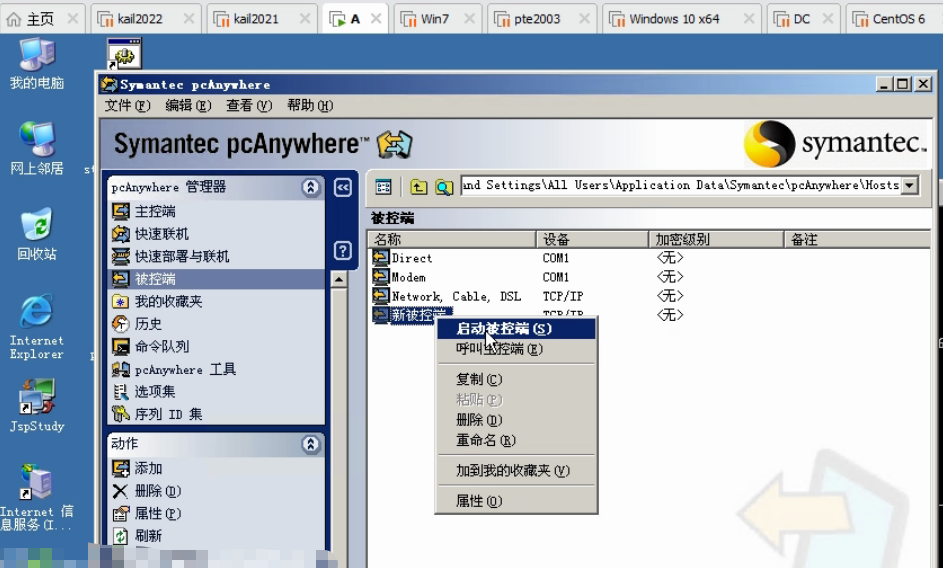
Task: Click the up-one-folder toolbar icon
Action: (x=419, y=187)
